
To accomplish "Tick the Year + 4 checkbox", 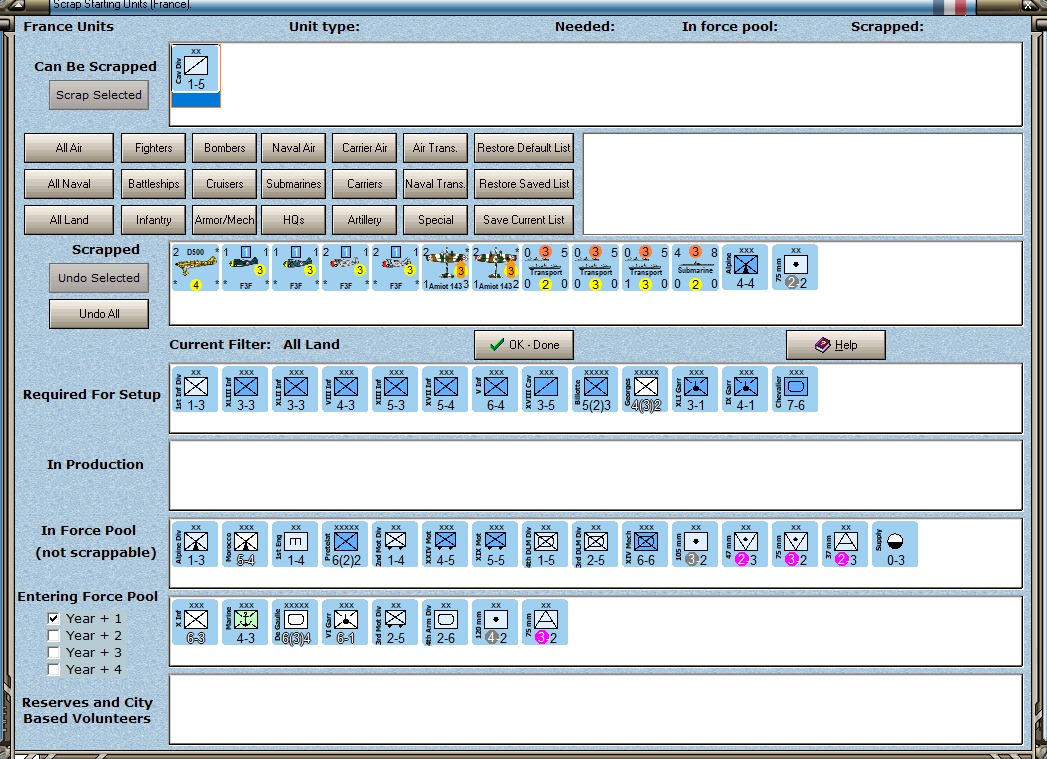I will pos(54,670).
